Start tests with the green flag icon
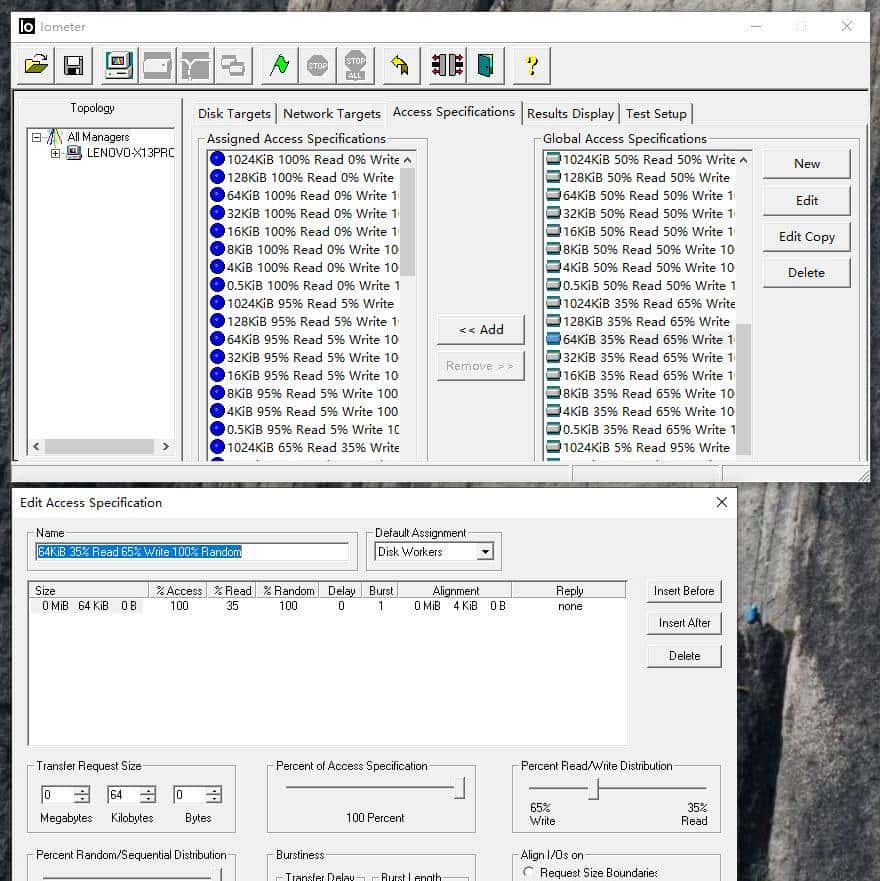 tap(280, 66)
